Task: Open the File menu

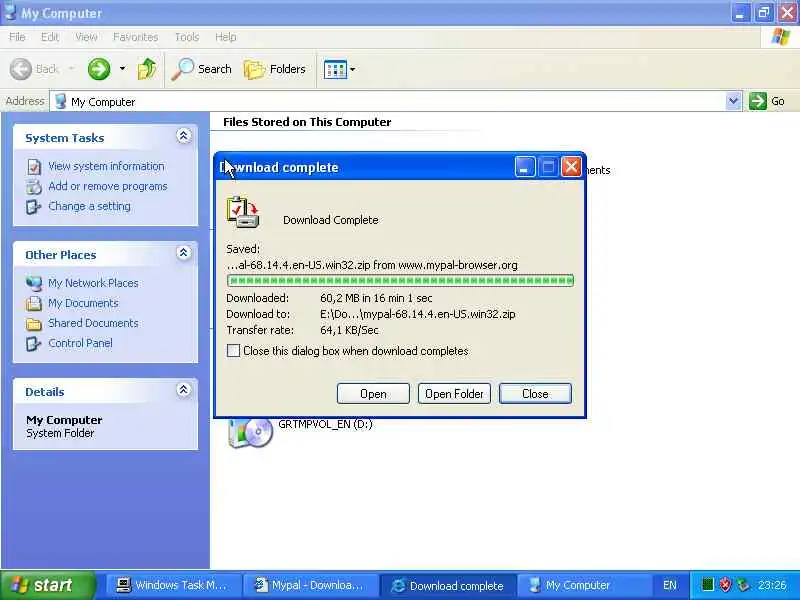Action: pos(17,37)
